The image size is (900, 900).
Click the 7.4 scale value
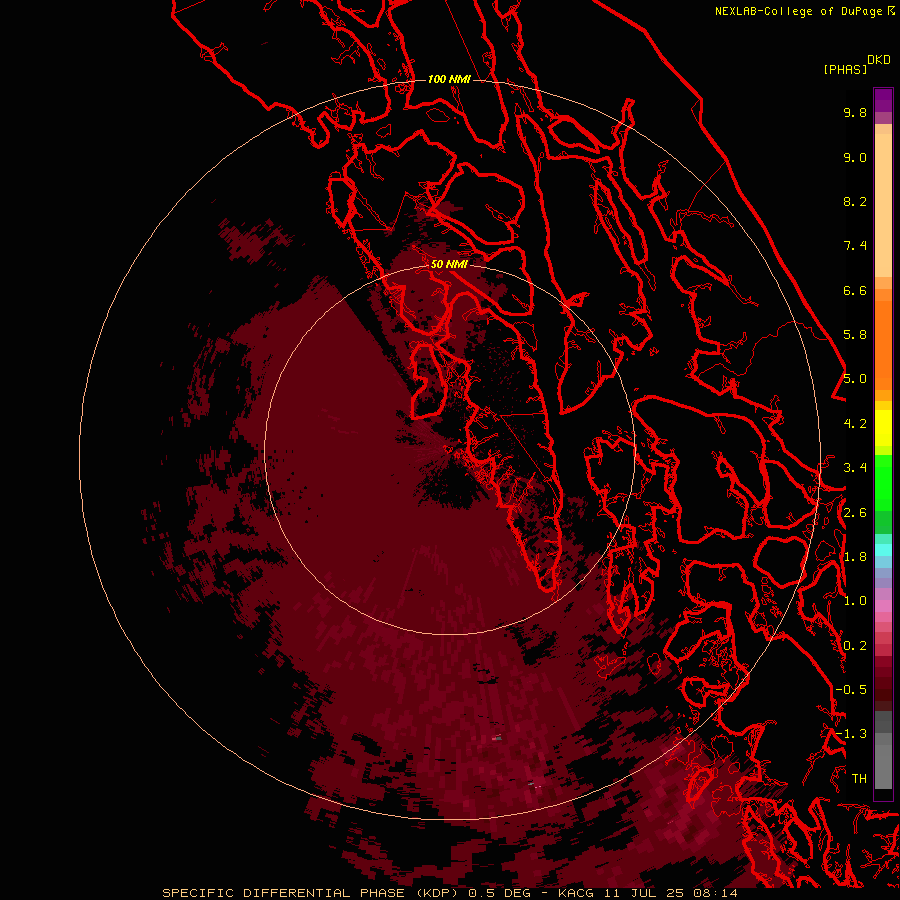pos(855,246)
